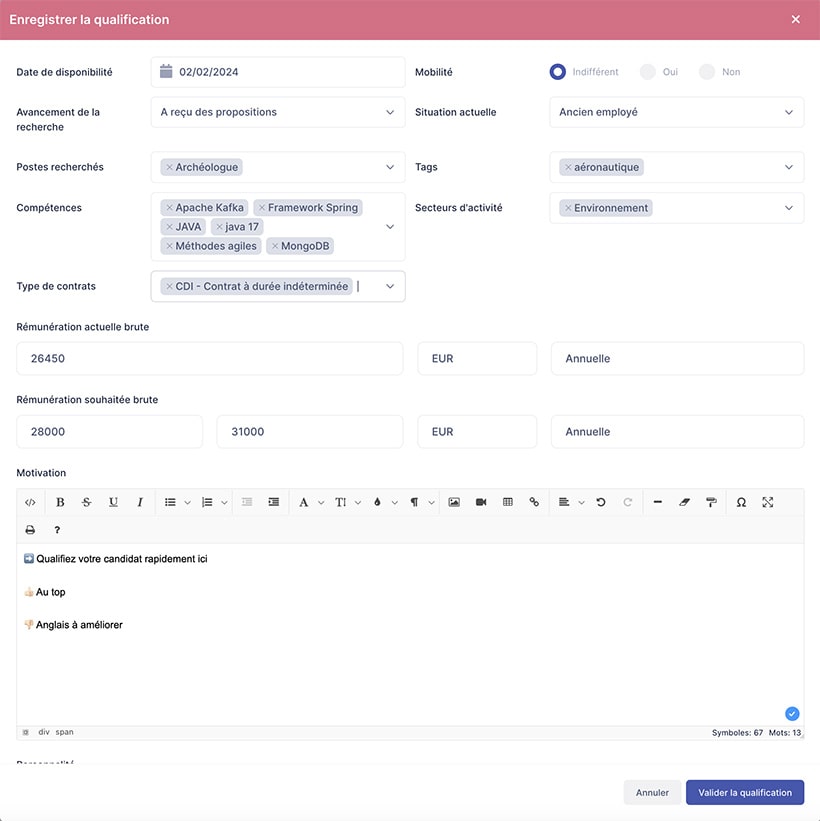This screenshot has height=821, width=820.
Task: Choose Non for Mobilité
Action: (708, 72)
